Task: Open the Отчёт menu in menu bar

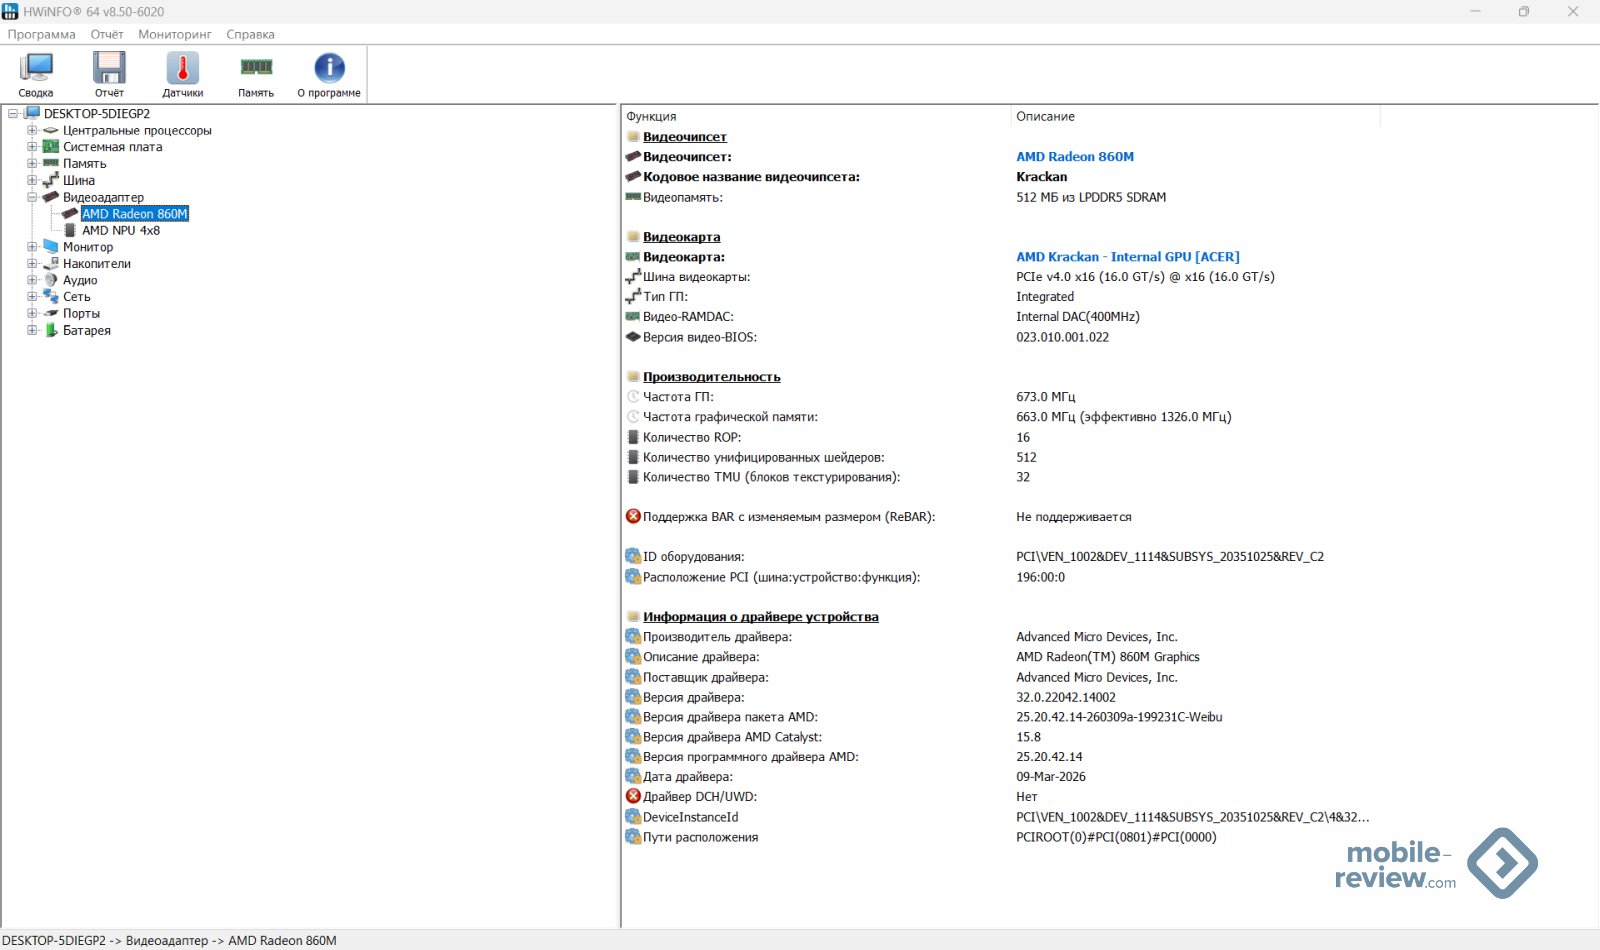Action: 107,34
